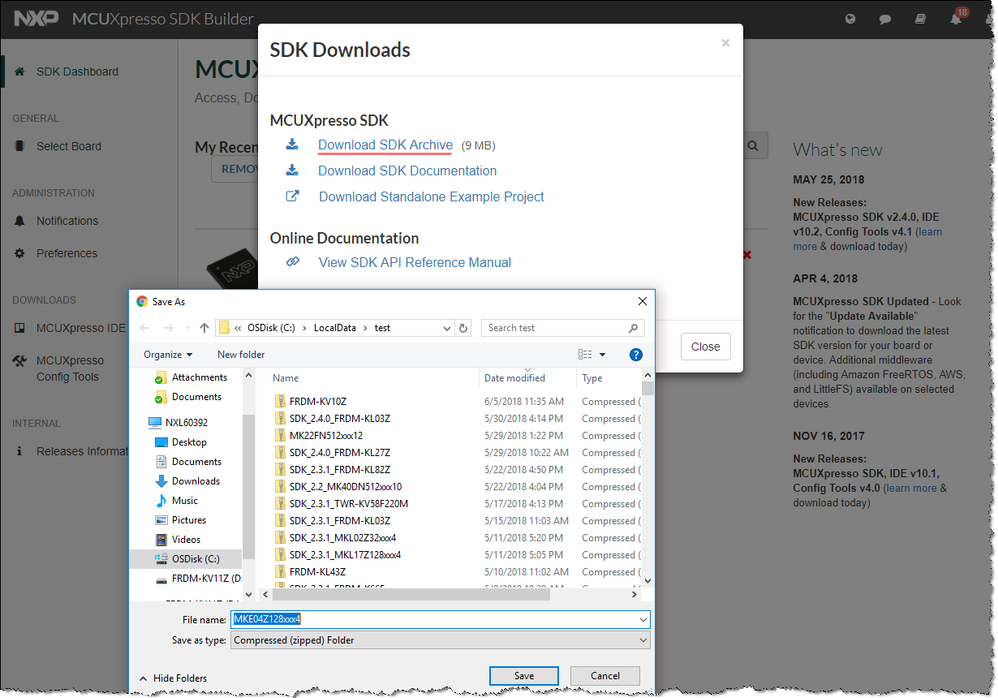
Task: Click the MCUXpresso Config Tools wrench icon
Action: [x=20, y=361]
